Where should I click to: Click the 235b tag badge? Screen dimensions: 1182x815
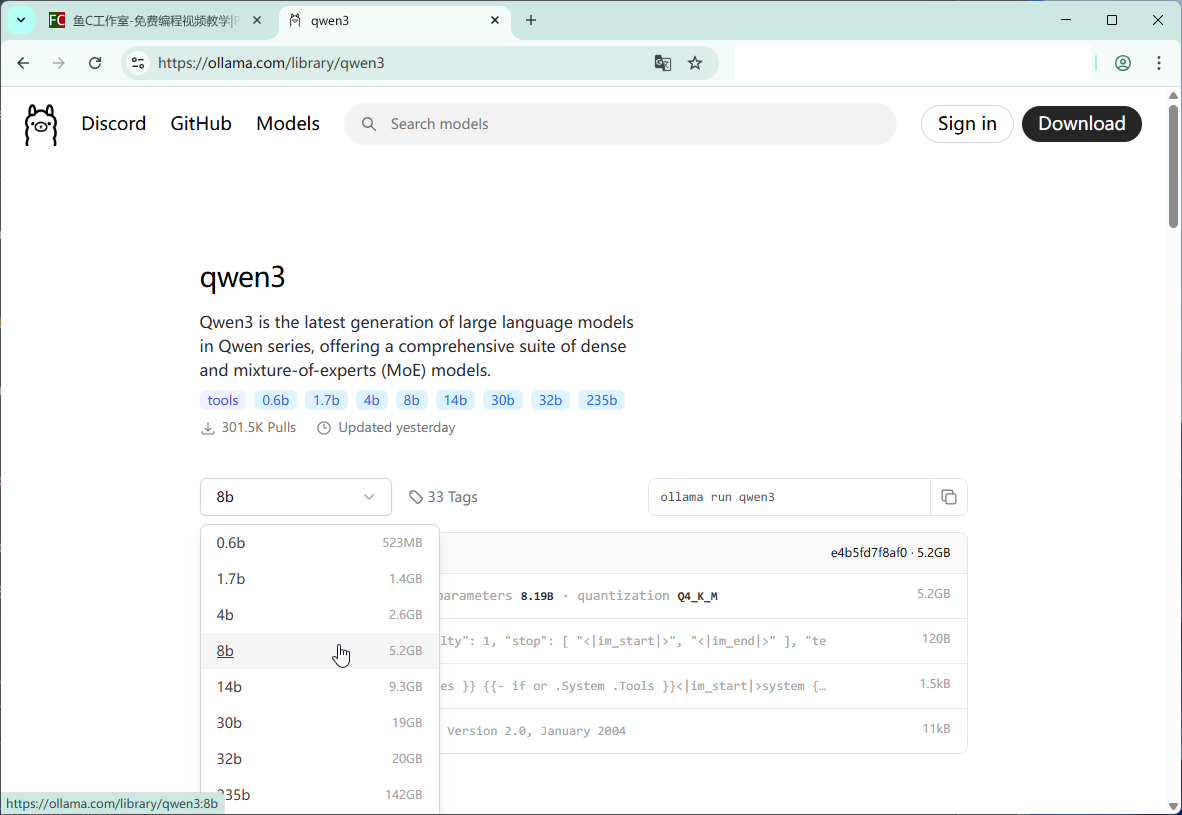pyautogui.click(x=602, y=400)
